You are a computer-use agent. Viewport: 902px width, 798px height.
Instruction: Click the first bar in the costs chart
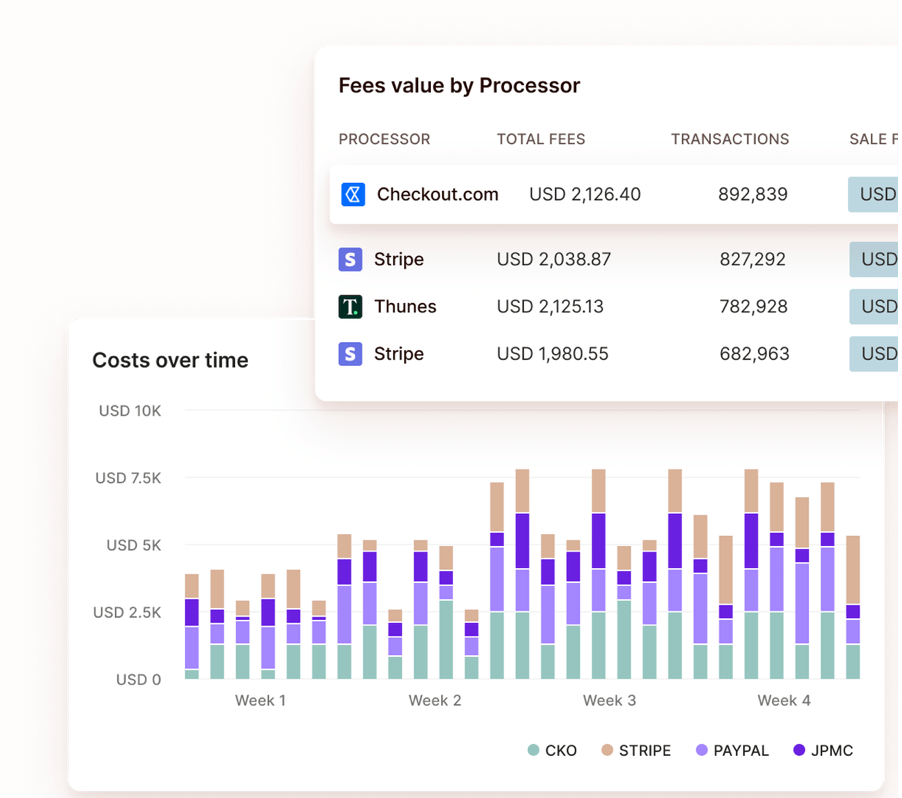[192, 627]
